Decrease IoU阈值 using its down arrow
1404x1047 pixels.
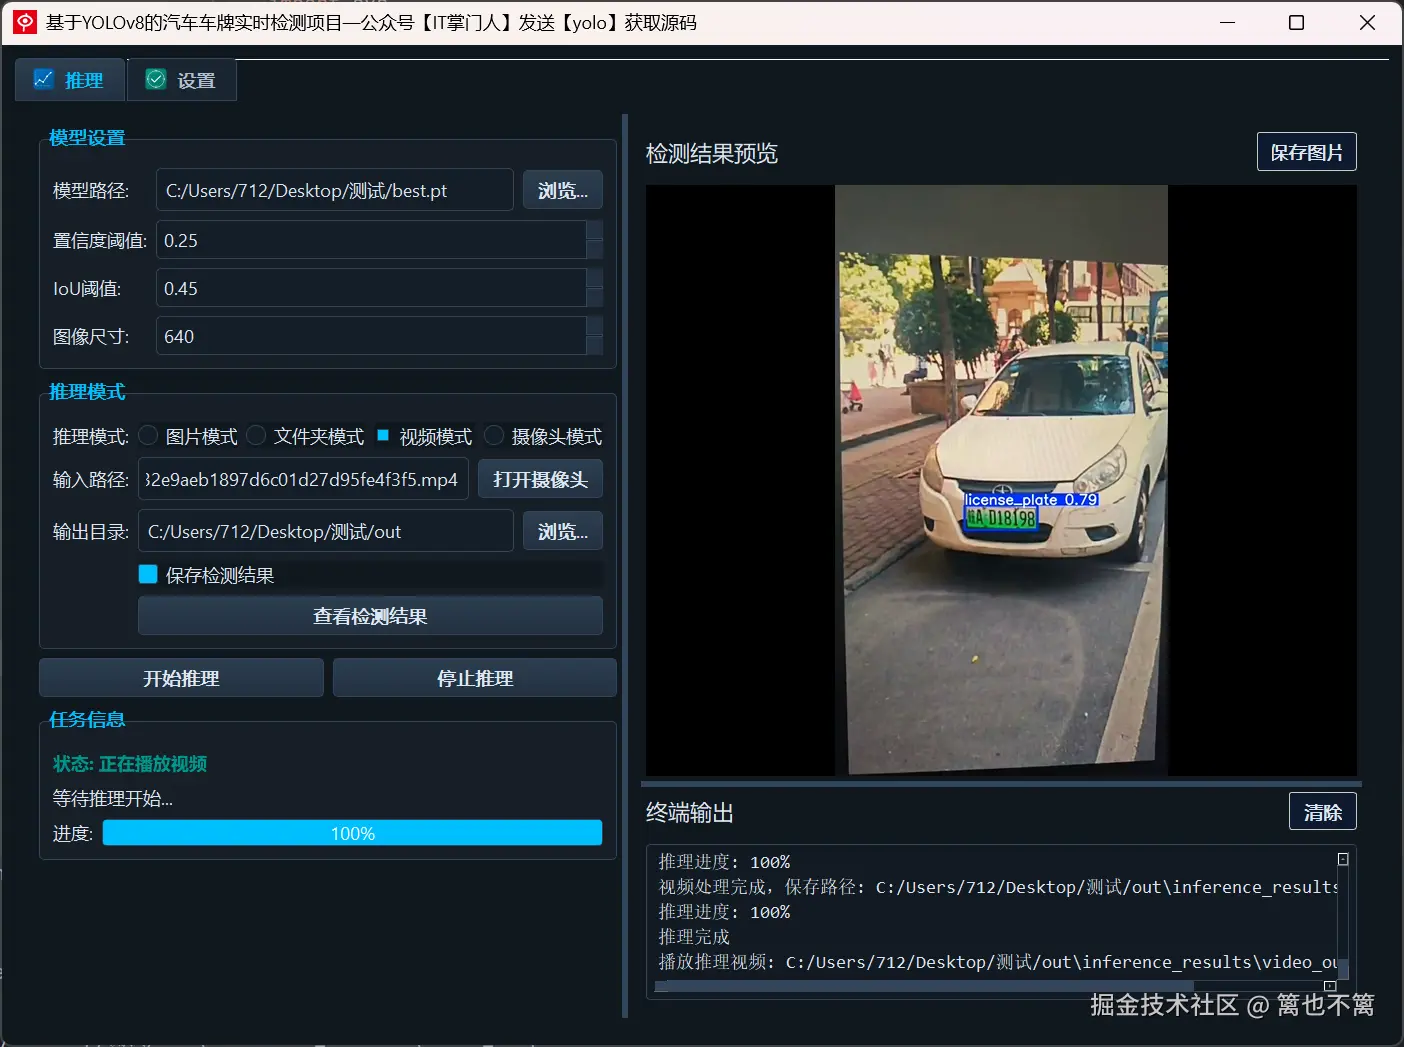(595, 296)
